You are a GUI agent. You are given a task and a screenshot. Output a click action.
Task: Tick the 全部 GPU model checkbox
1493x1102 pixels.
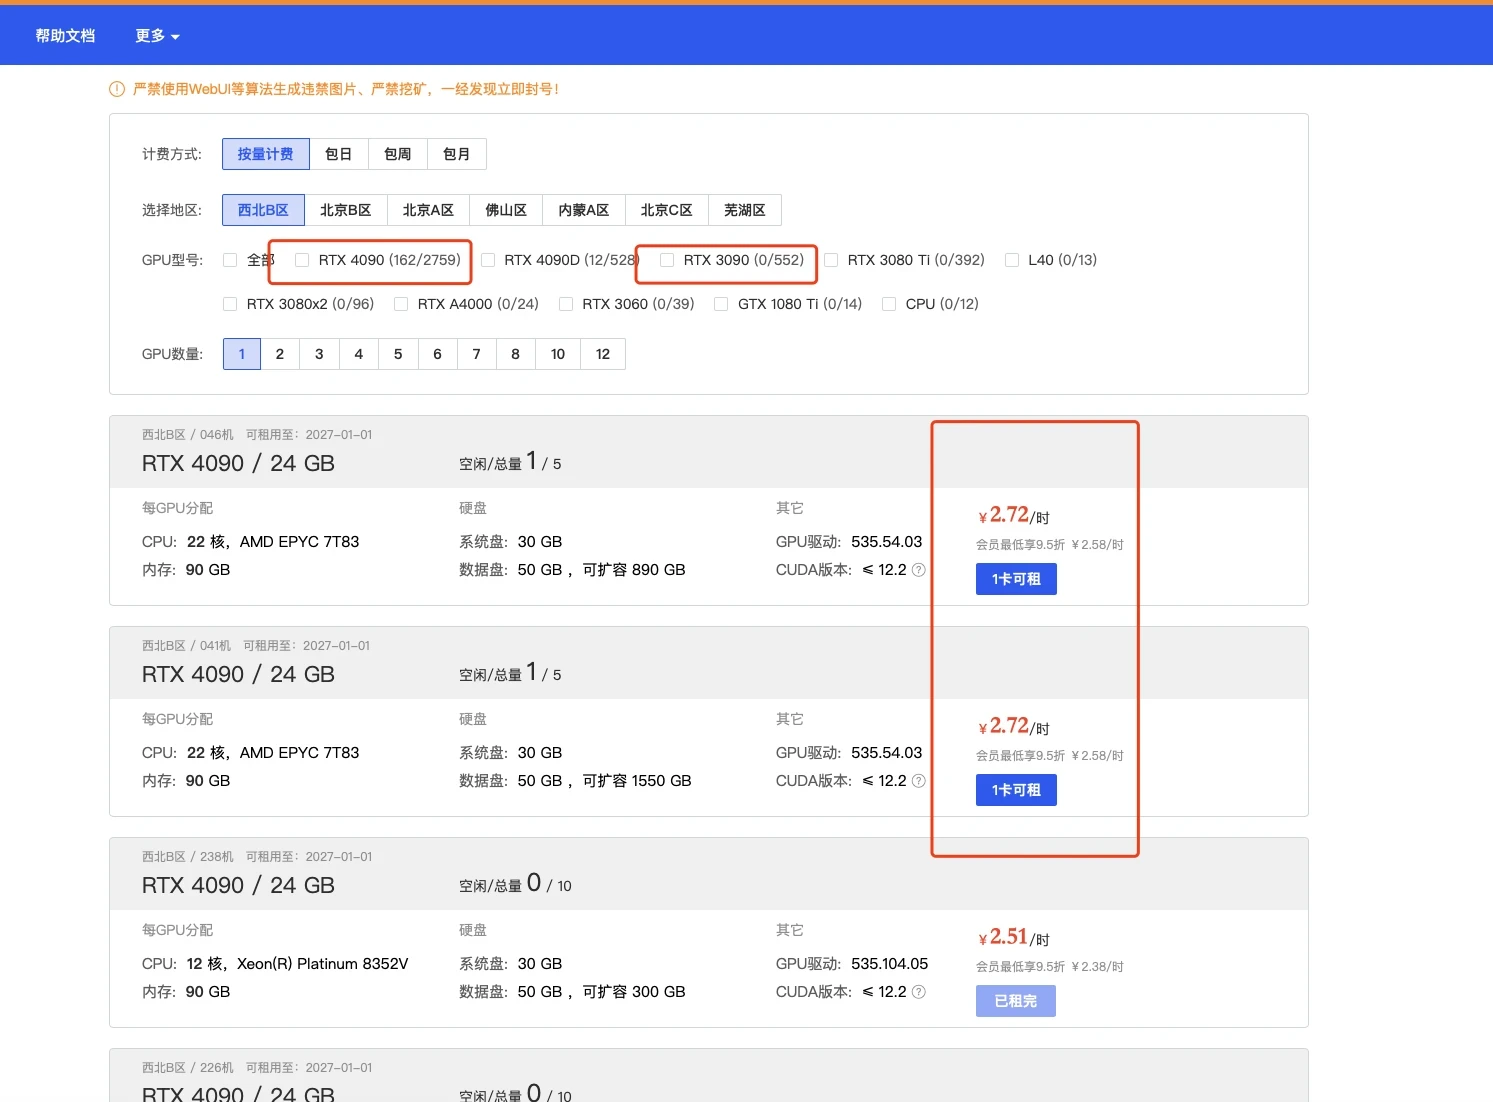pyautogui.click(x=230, y=260)
